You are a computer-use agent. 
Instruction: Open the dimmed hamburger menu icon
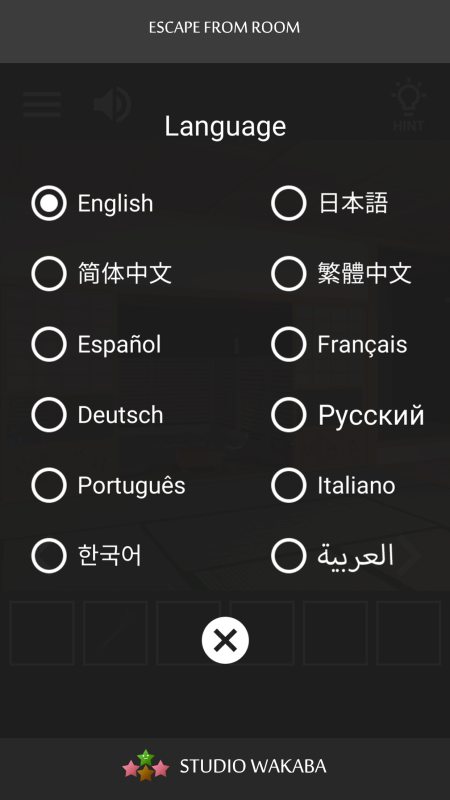coord(42,105)
